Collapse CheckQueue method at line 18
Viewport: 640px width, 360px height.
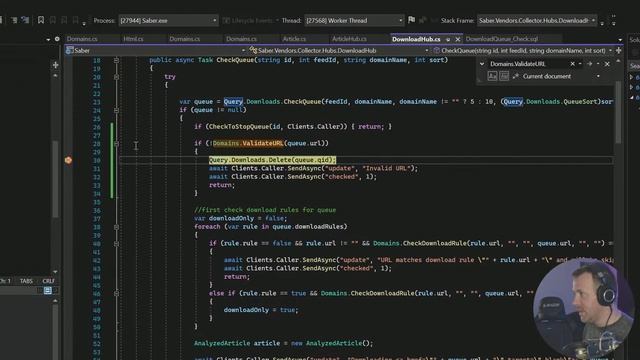pyautogui.click(x=116, y=60)
